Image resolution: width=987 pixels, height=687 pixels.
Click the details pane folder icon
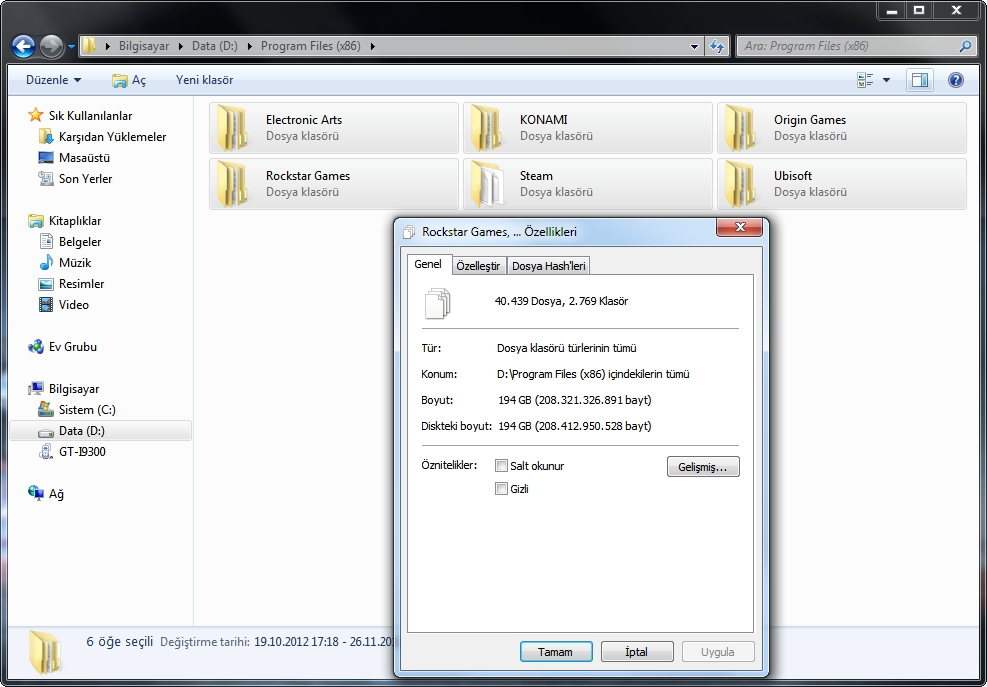[x=45, y=654]
